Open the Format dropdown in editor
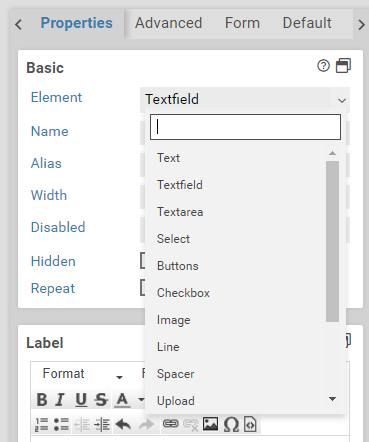369x442 pixels. 83,374
